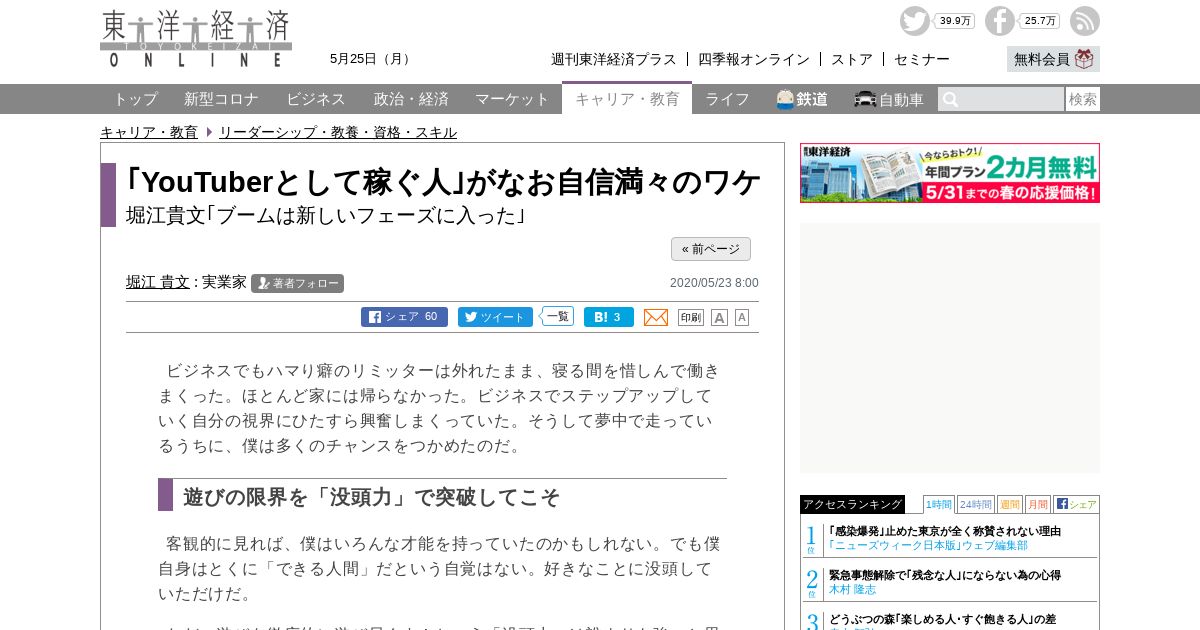Screen dimensions: 1200x630
Task: Go to the ライフ tab
Action: pyautogui.click(x=727, y=99)
